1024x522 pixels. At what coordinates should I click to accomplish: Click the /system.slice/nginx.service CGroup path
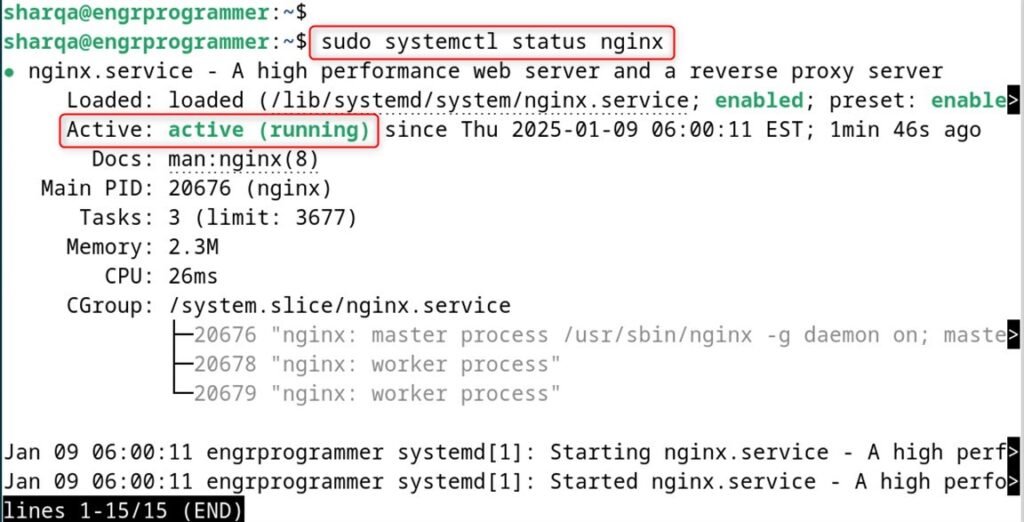(x=340, y=305)
